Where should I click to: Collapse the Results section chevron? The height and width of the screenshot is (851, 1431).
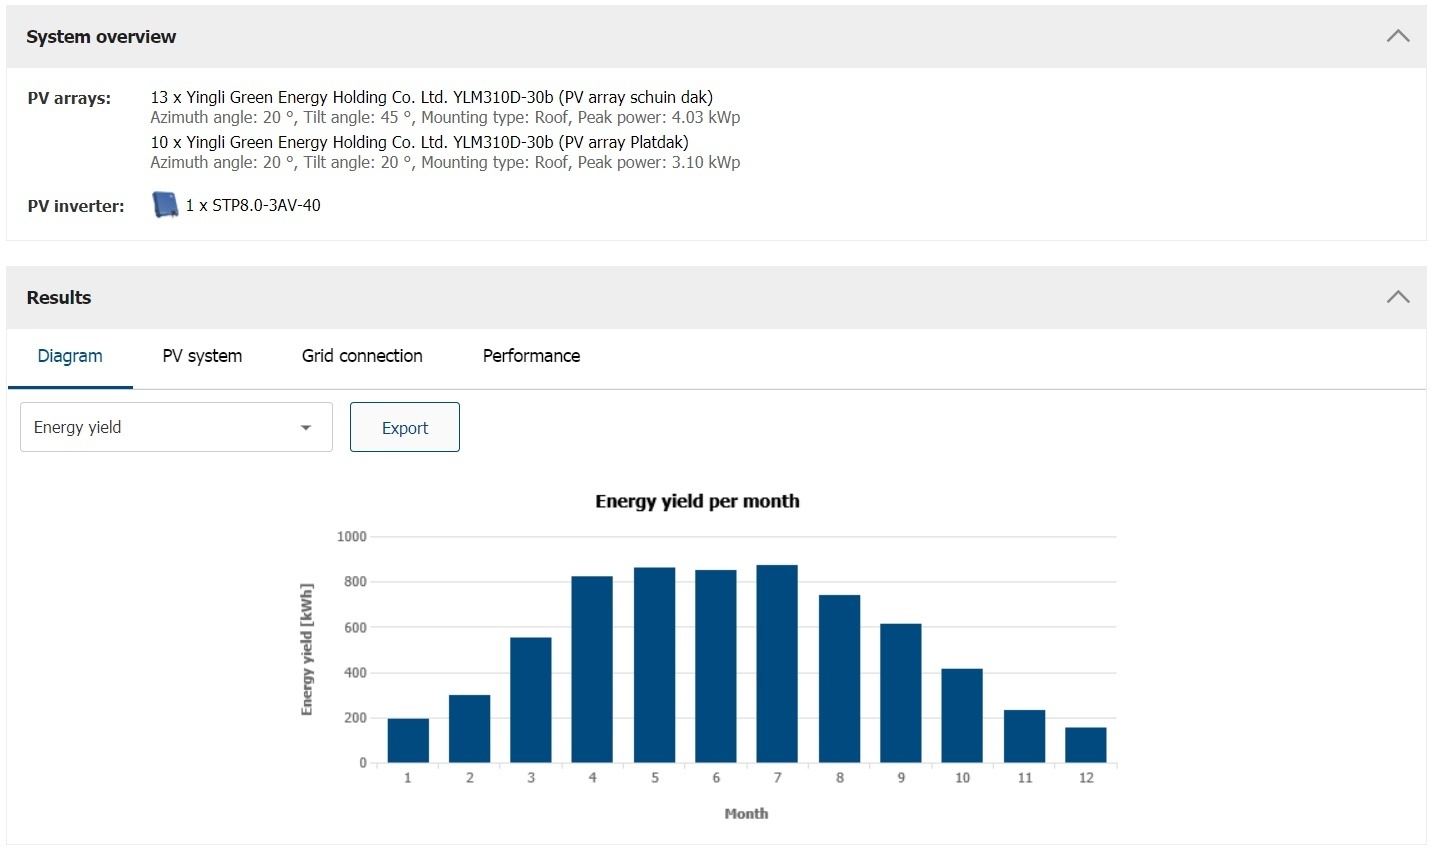point(1398,297)
